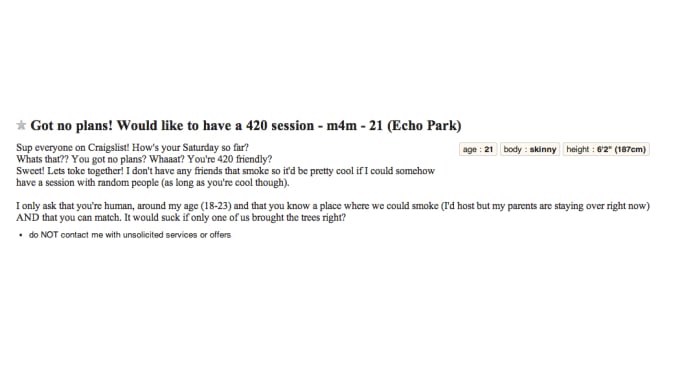Click the 'body : skinny' attribute tag
This screenshot has height=369, width=680.
pyautogui.click(x=530, y=149)
